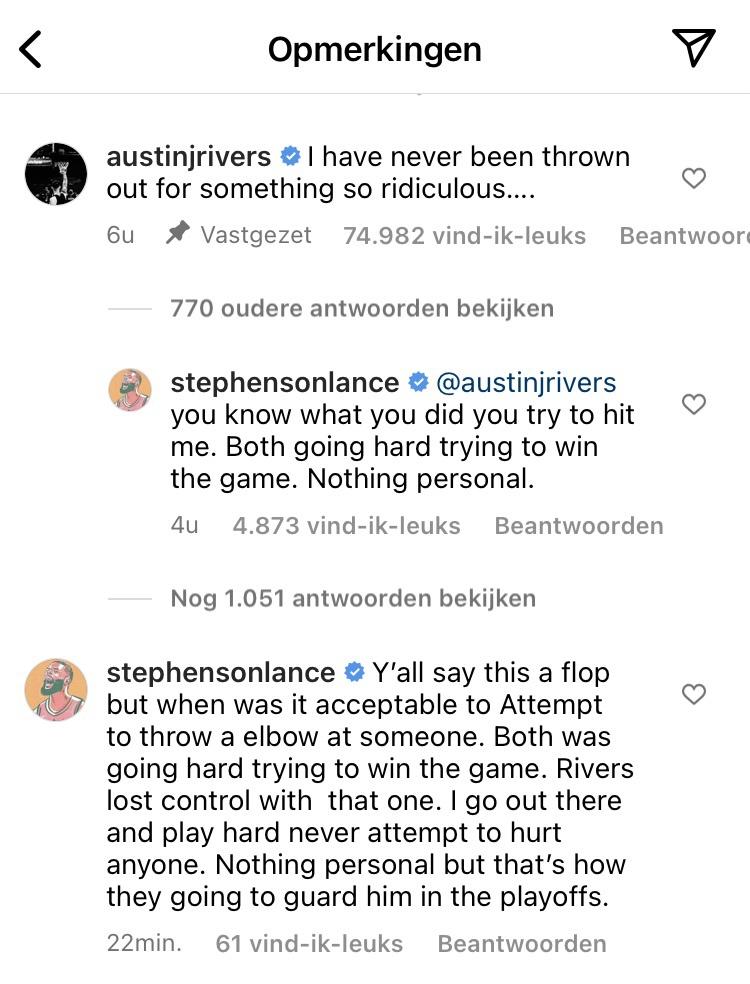This screenshot has width=750, height=984.
Task: Reveal older replies under the pinned comment
Action: tap(358, 308)
